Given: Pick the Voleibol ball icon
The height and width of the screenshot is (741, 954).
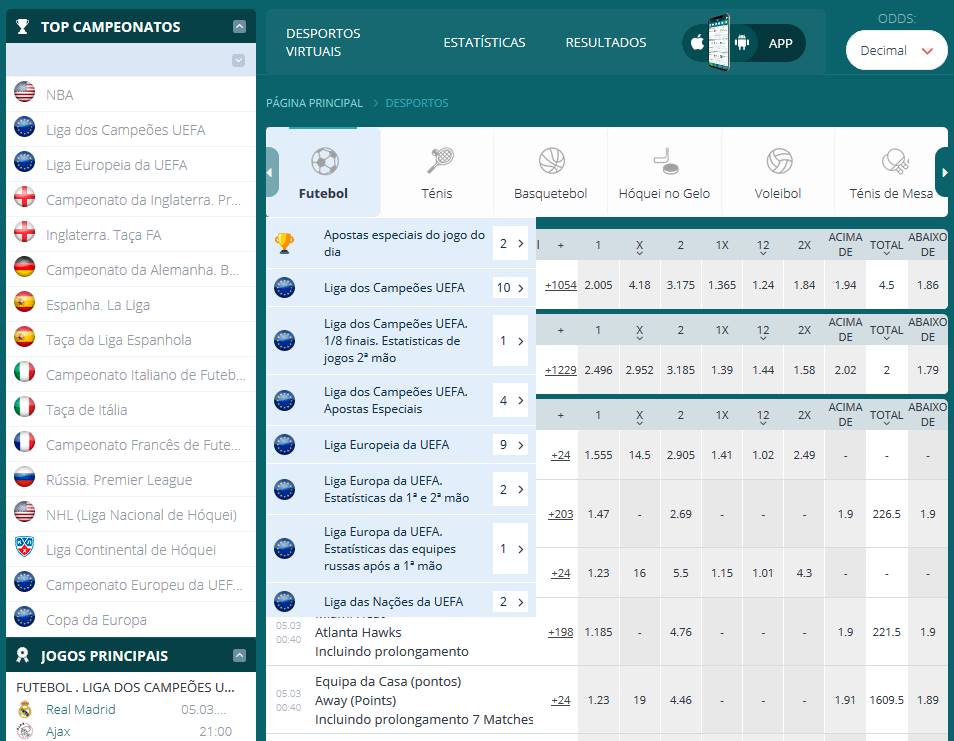Looking at the screenshot, I should 778,161.
